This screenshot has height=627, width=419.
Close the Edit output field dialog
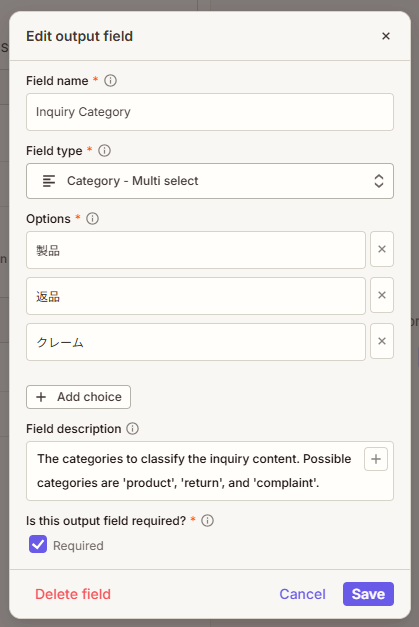point(386,36)
